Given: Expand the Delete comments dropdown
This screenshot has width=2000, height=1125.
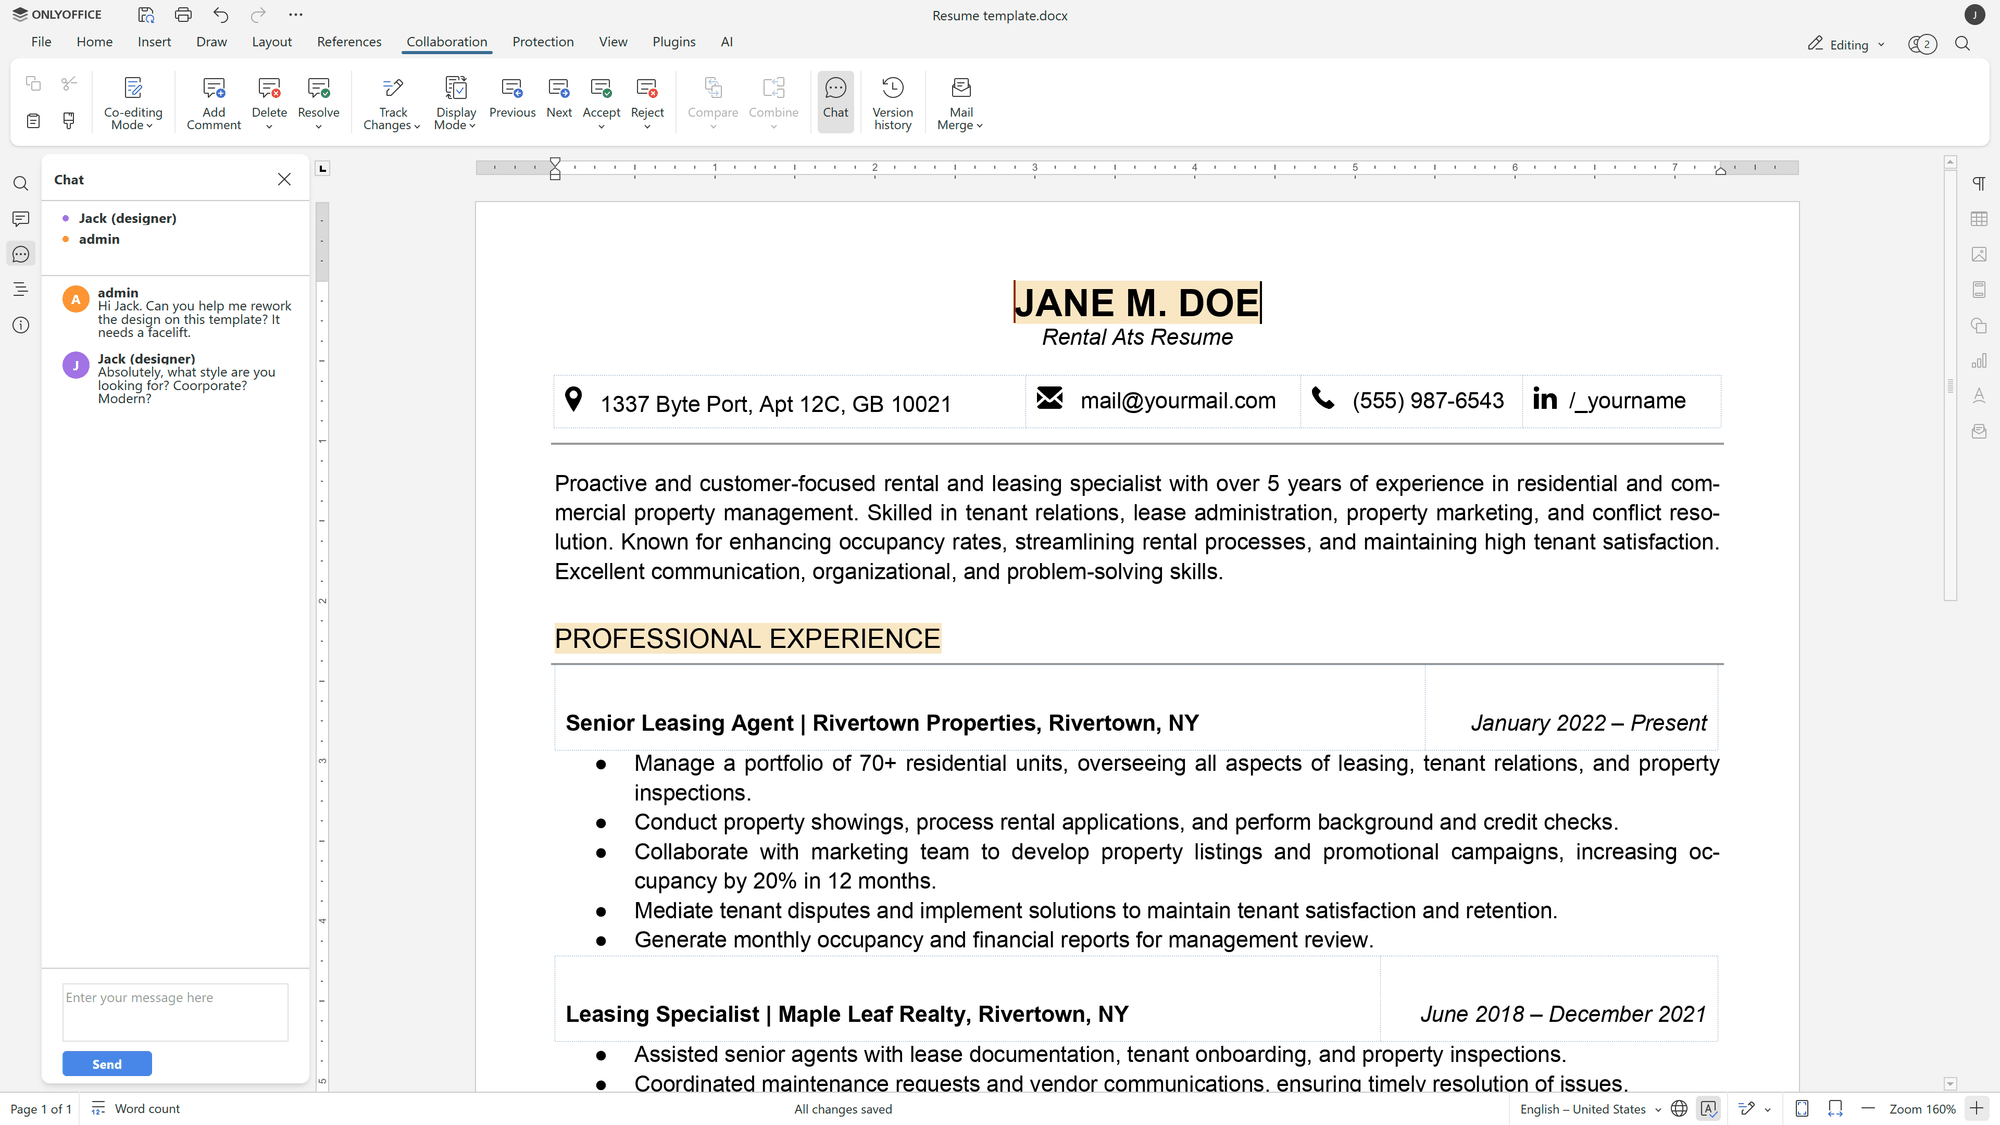Looking at the screenshot, I should click(269, 126).
